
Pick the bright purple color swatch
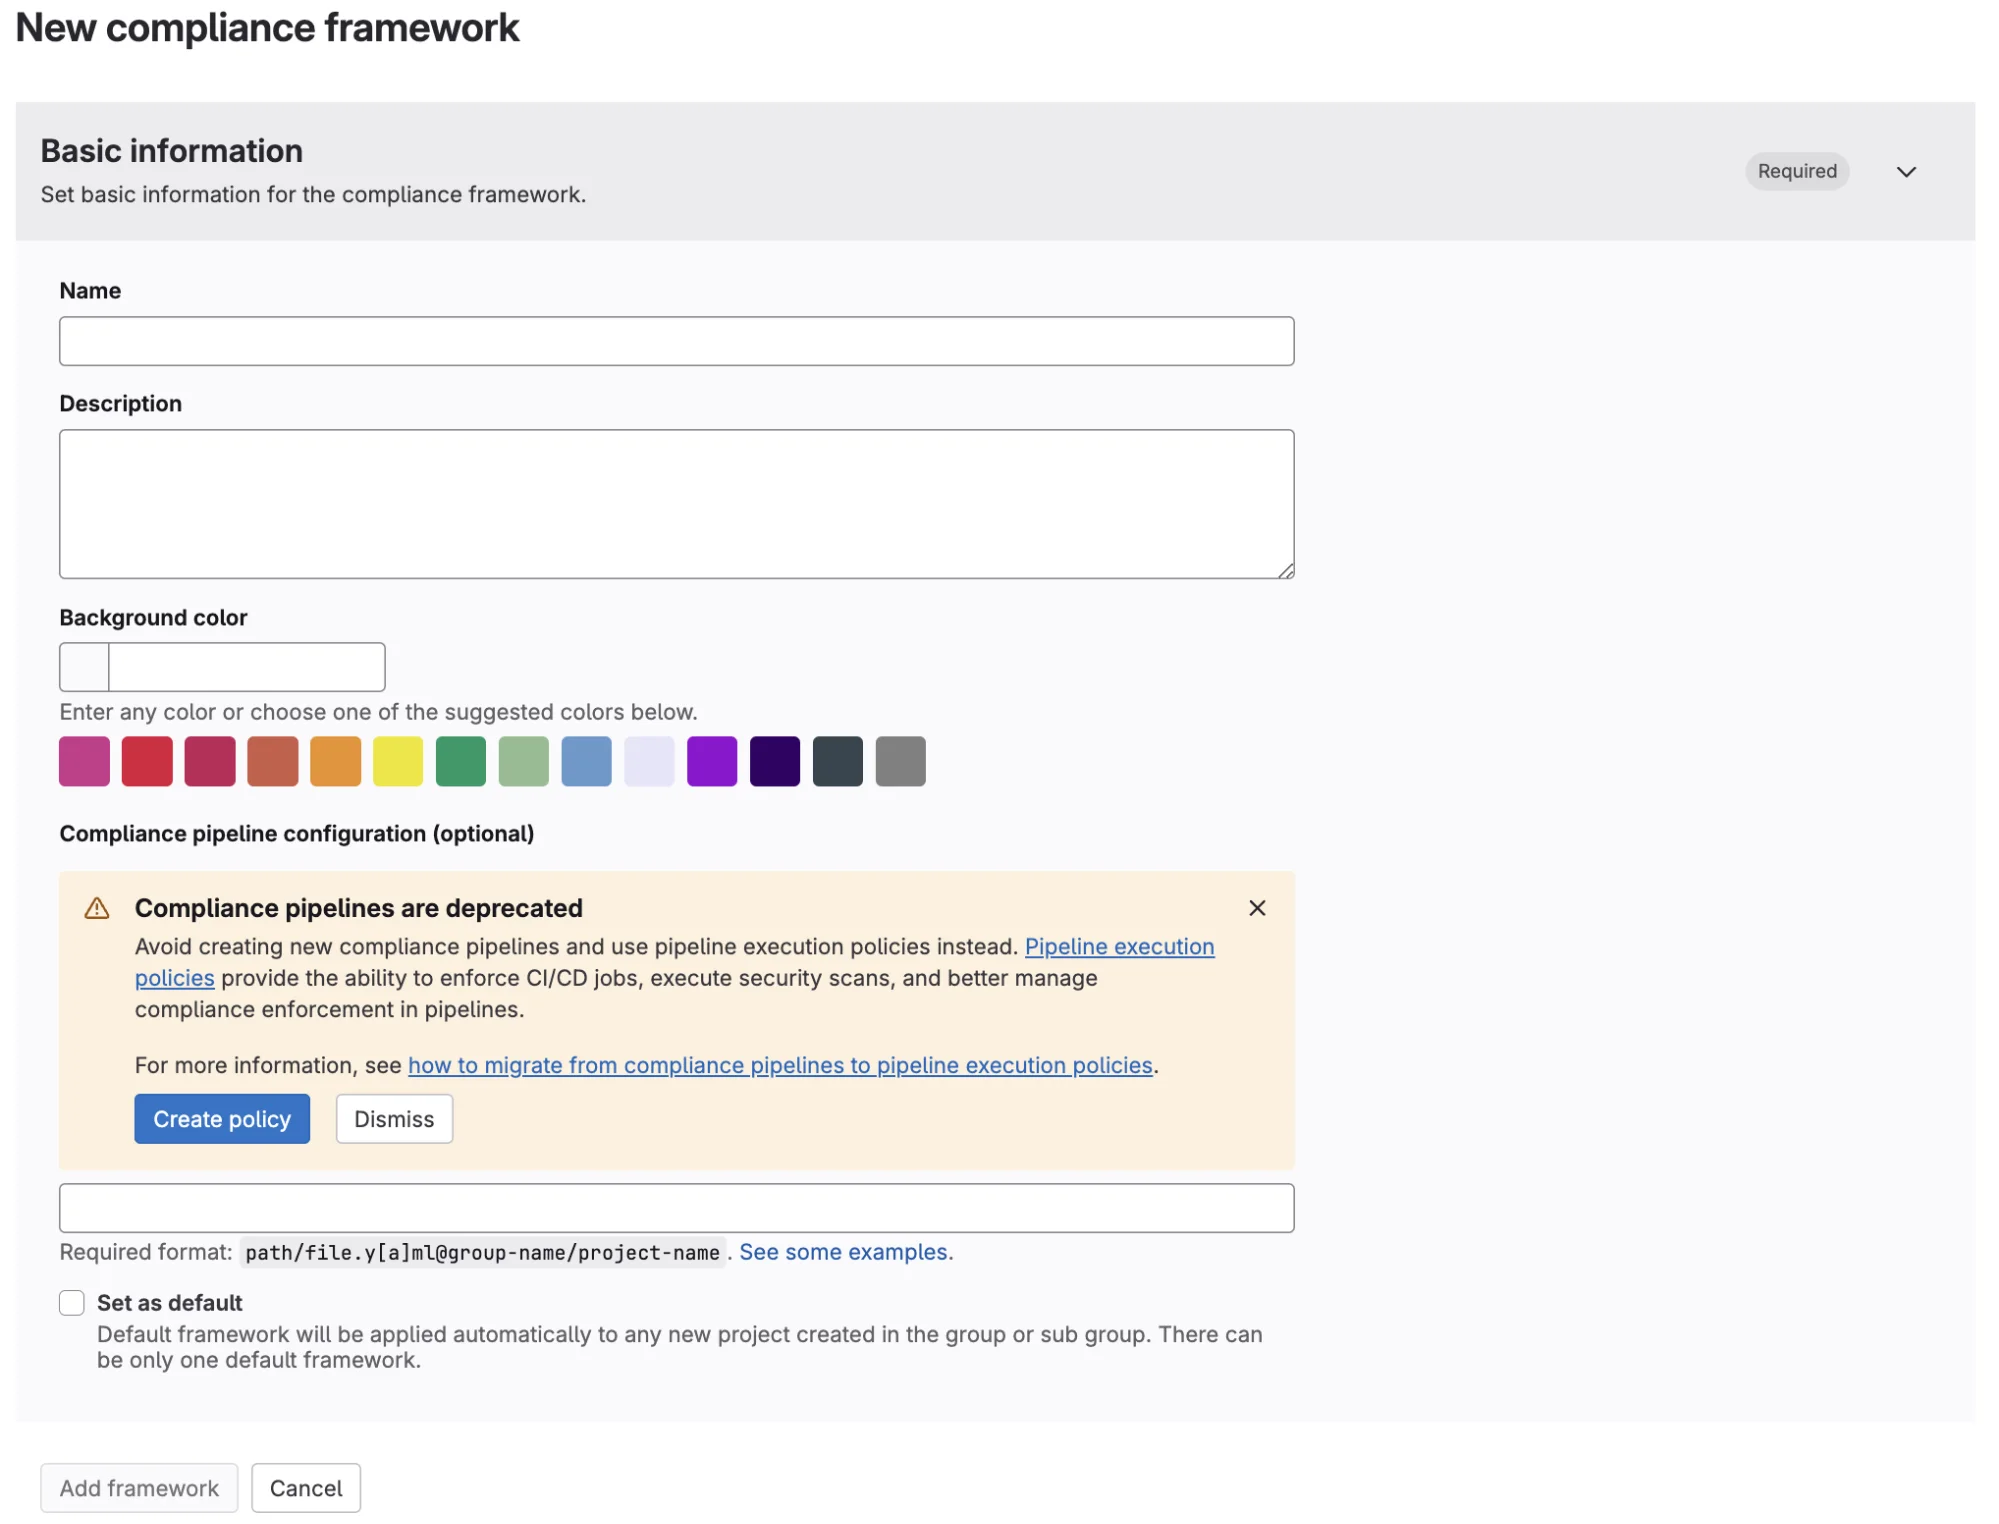(x=712, y=762)
